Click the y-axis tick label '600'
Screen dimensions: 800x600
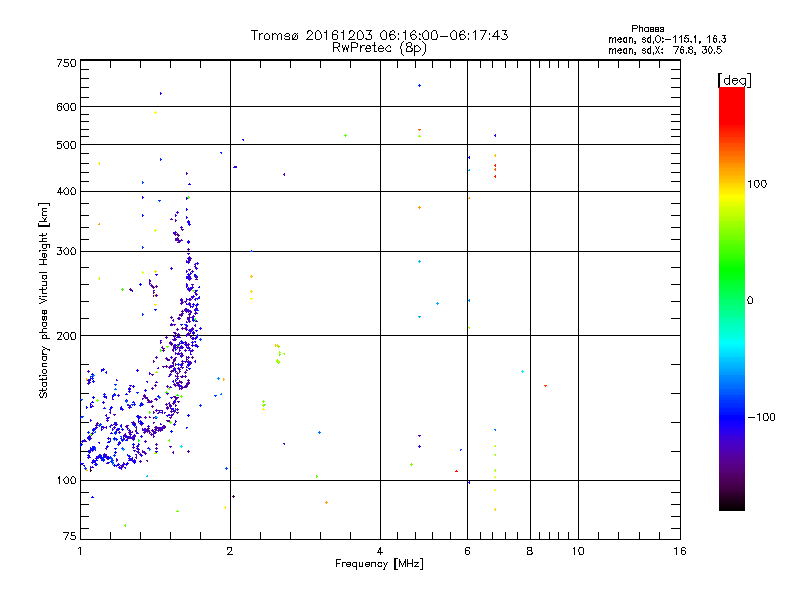coord(66,107)
